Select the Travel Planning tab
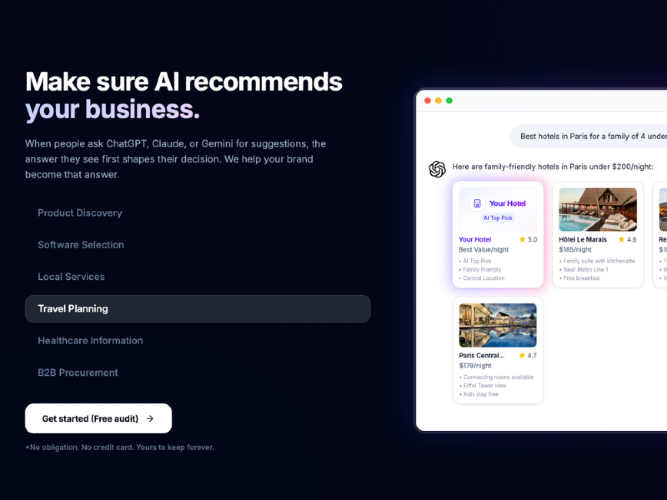Image resolution: width=667 pixels, height=500 pixels. tap(198, 309)
